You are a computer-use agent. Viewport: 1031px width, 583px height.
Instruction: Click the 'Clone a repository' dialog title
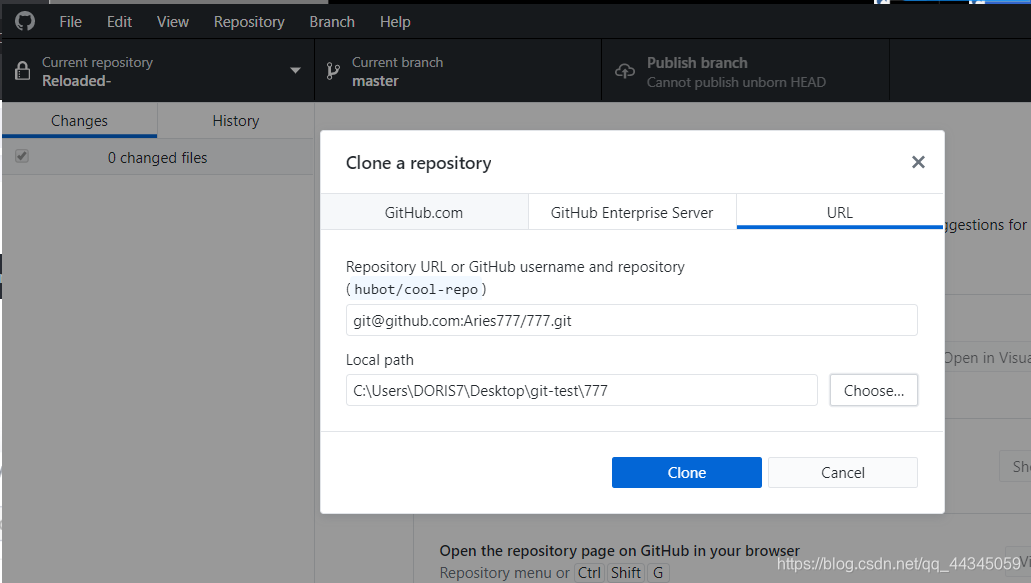click(419, 163)
